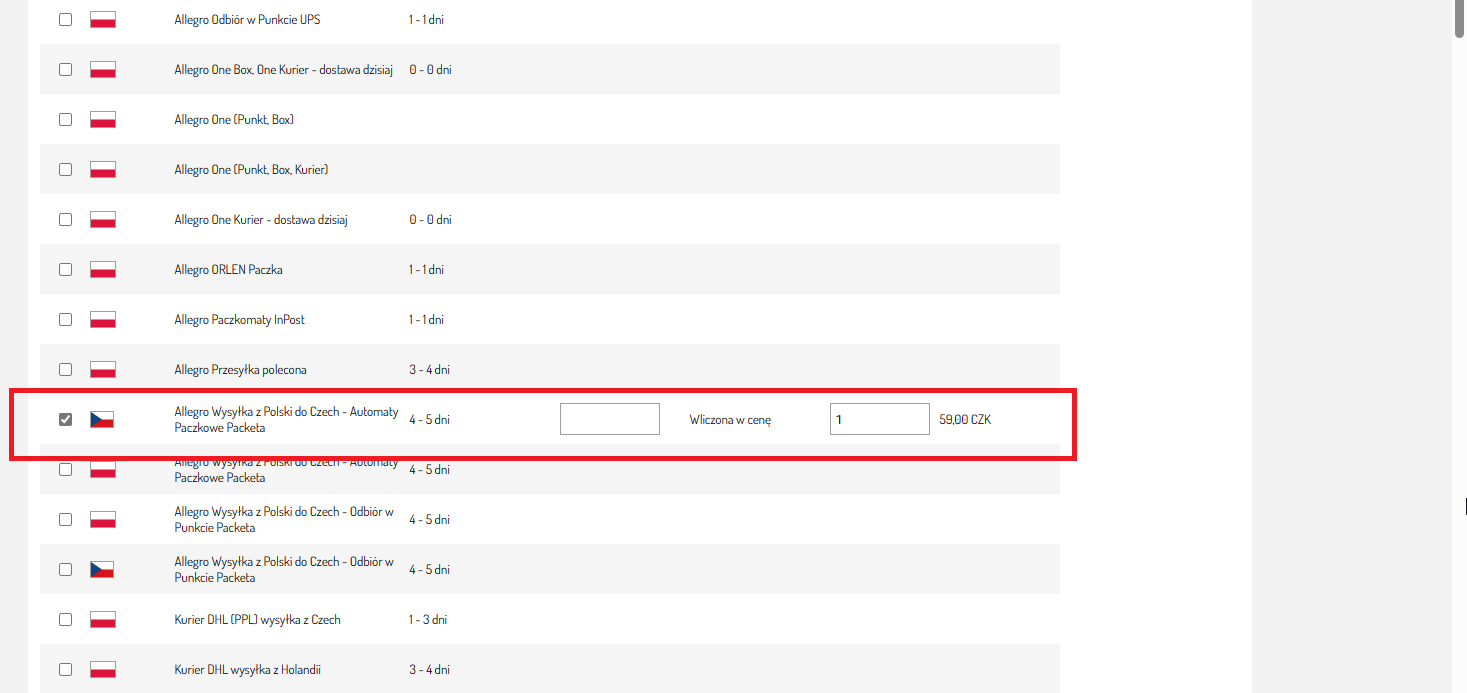
Task: Focus the empty field before Wliczona w cenę
Action: click(x=610, y=419)
